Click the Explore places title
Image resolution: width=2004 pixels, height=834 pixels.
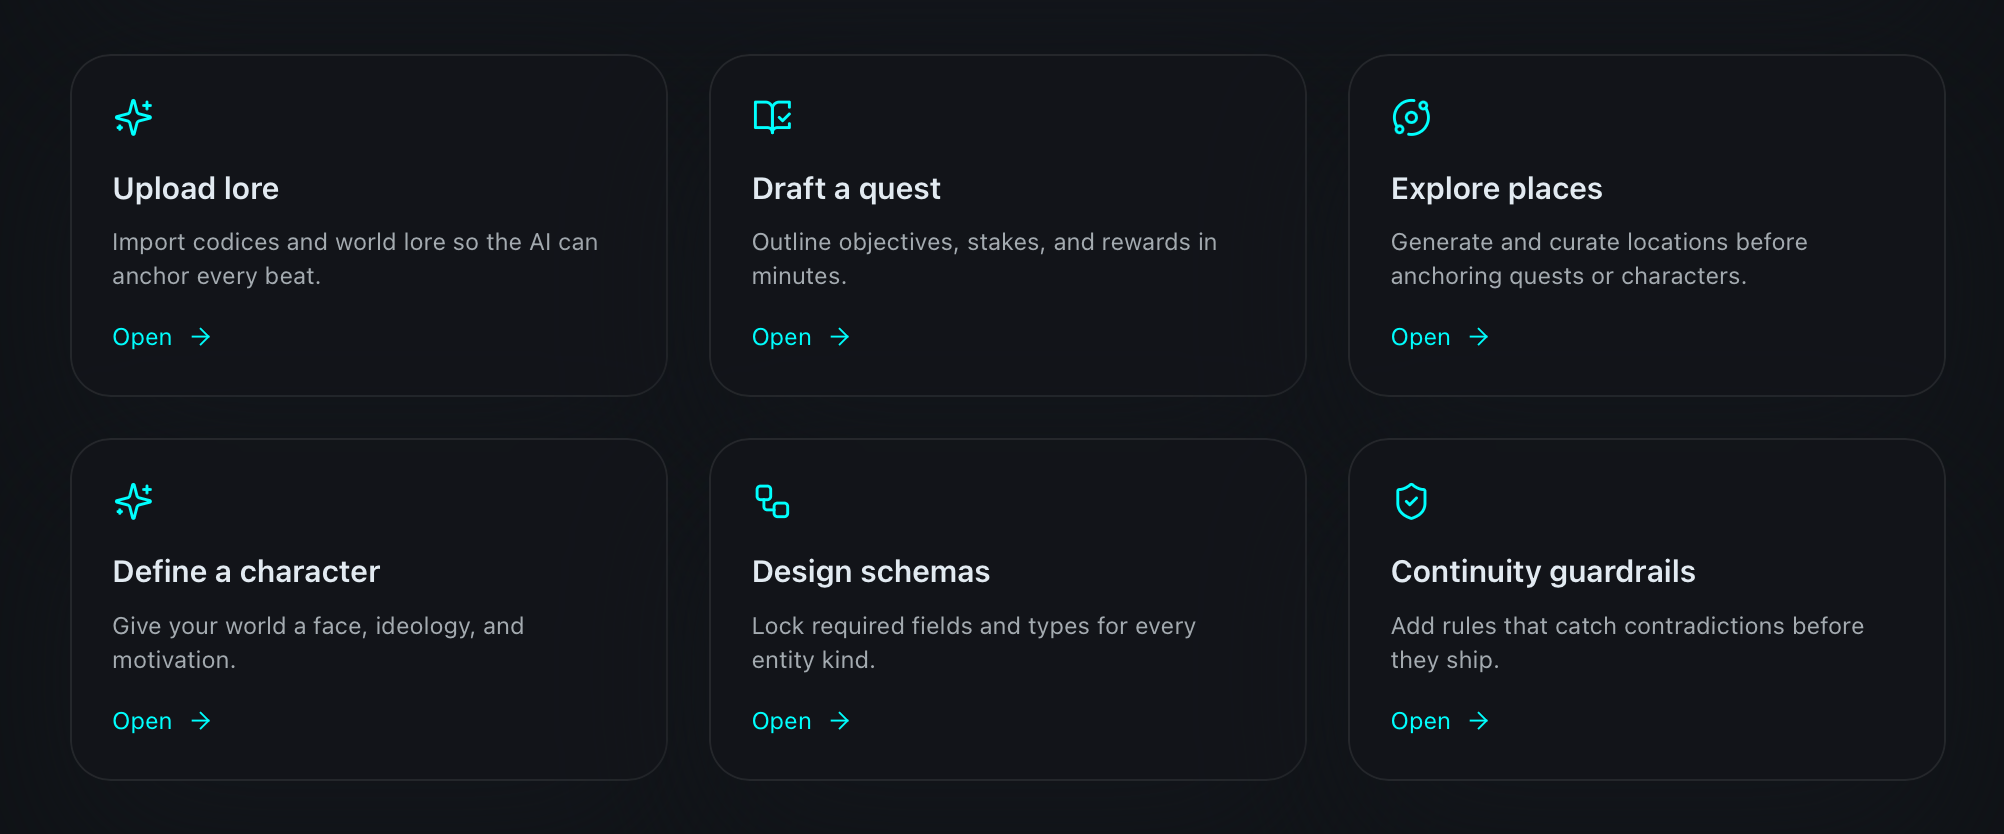[1496, 188]
